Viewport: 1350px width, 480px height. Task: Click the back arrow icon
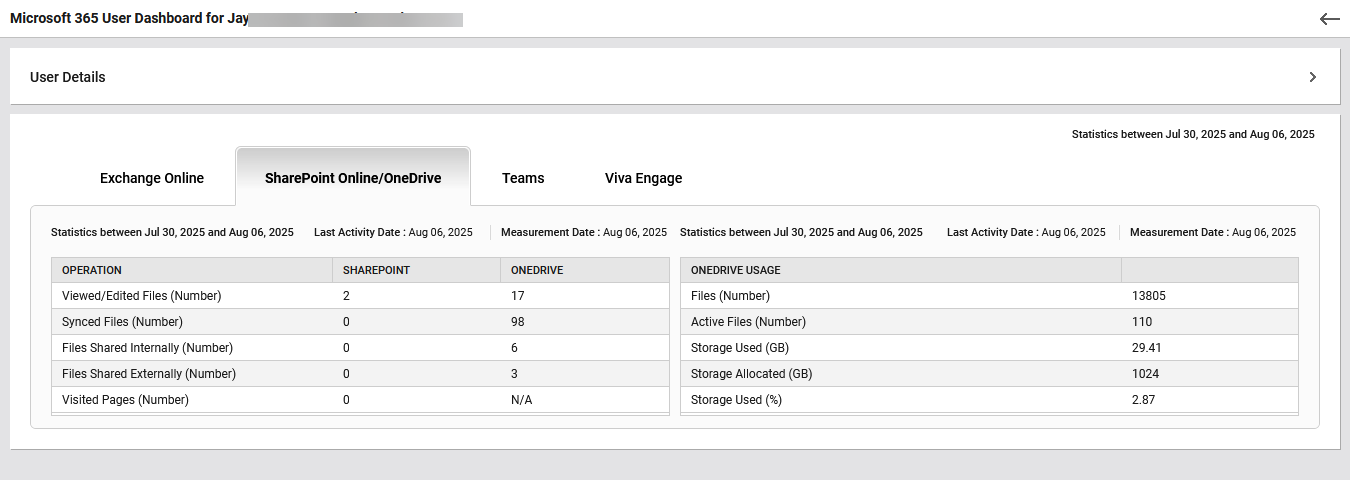[x=1329, y=19]
